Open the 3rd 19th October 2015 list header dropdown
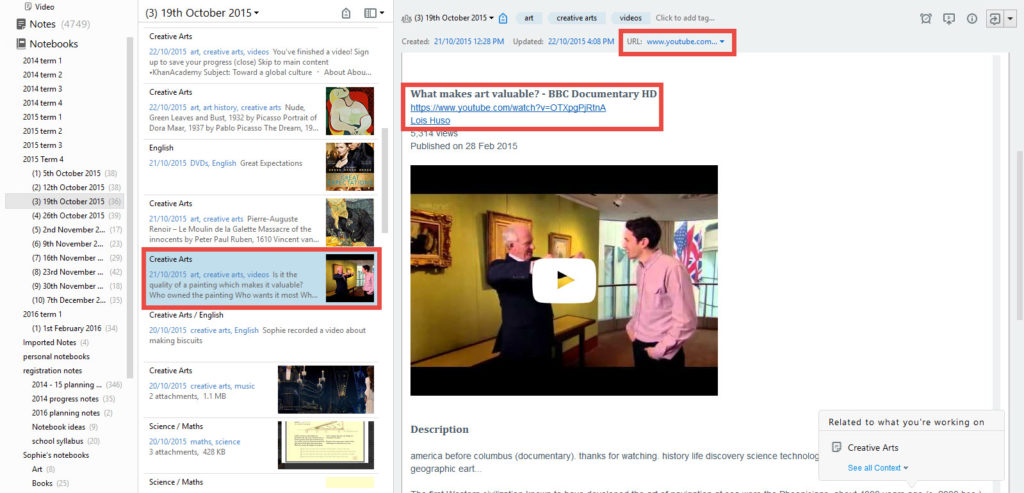Image resolution: width=1024 pixels, height=493 pixels. coord(202,13)
